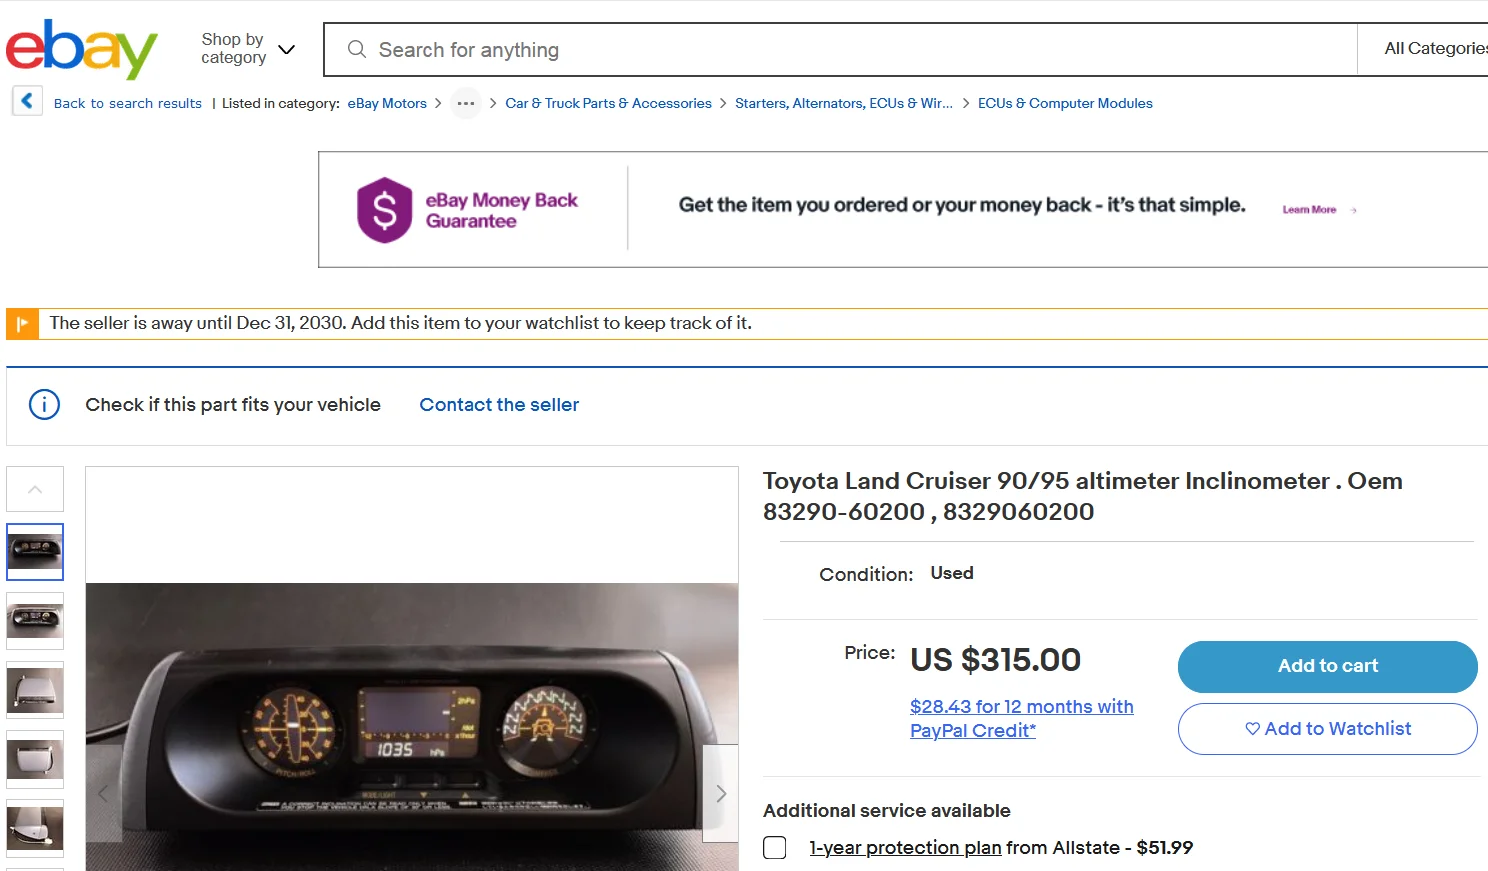The image size is (1488, 871).
Task: Expand the hidden breadcrumb ellipsis
Action: tap(466, 103)
